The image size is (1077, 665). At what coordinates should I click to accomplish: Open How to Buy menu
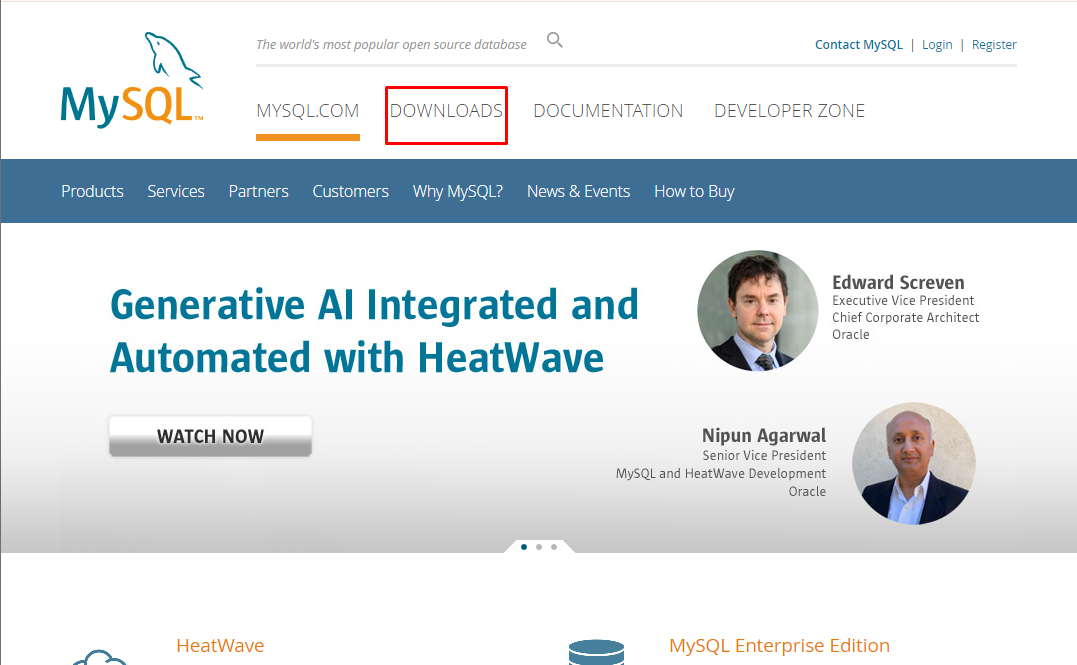pos(694,191)
